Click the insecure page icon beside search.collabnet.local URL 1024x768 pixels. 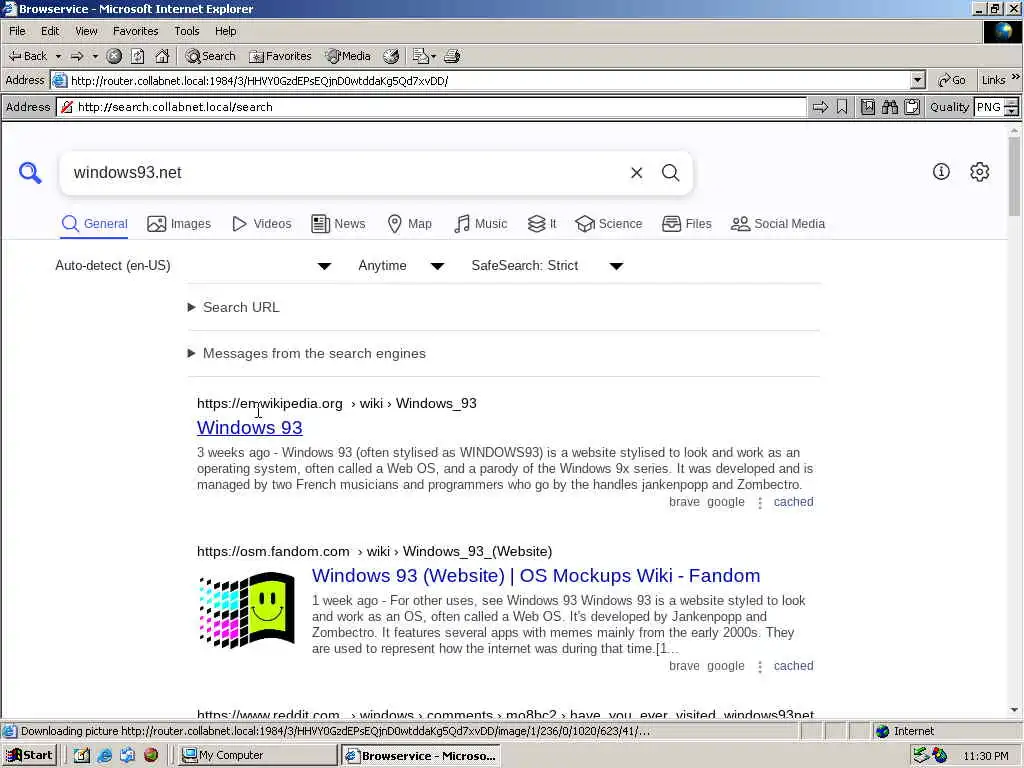[67, 107]
